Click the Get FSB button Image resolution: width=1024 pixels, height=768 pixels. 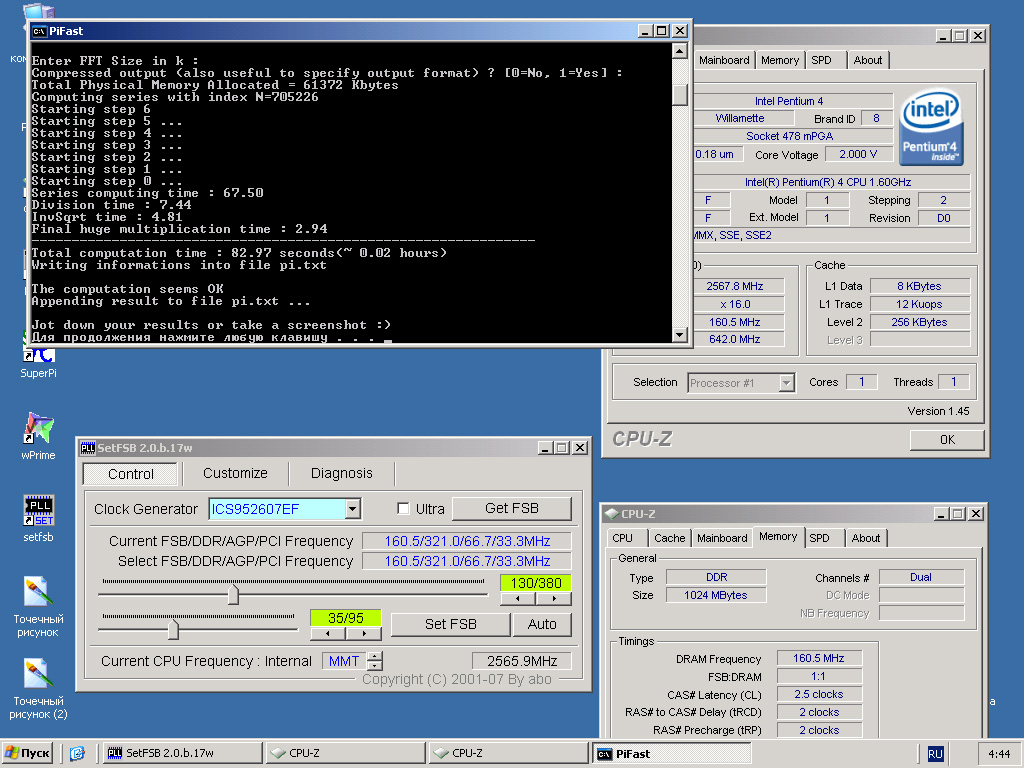point(511,508)
